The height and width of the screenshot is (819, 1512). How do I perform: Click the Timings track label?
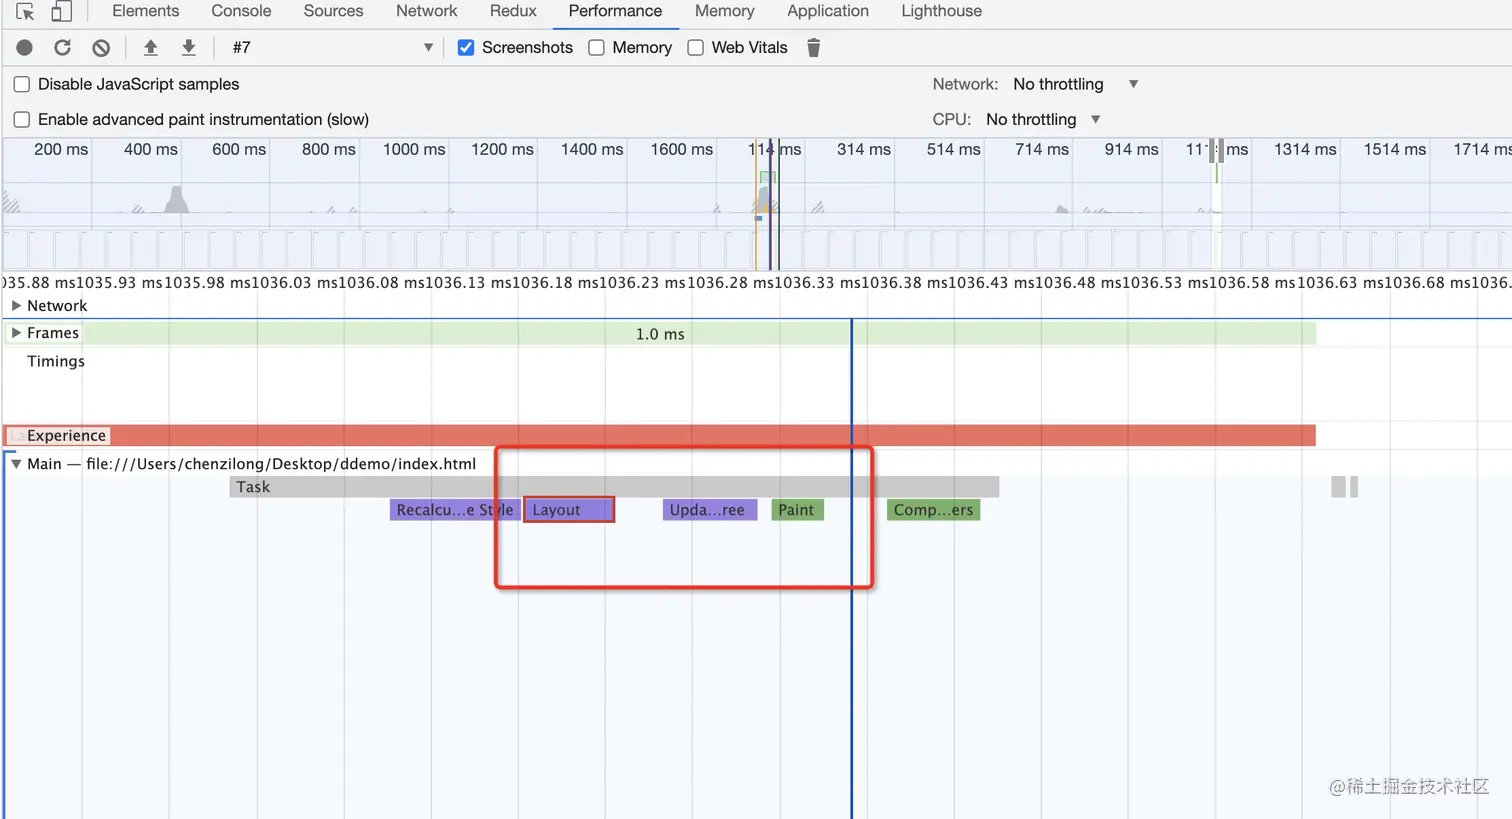(x=56, y=361)
